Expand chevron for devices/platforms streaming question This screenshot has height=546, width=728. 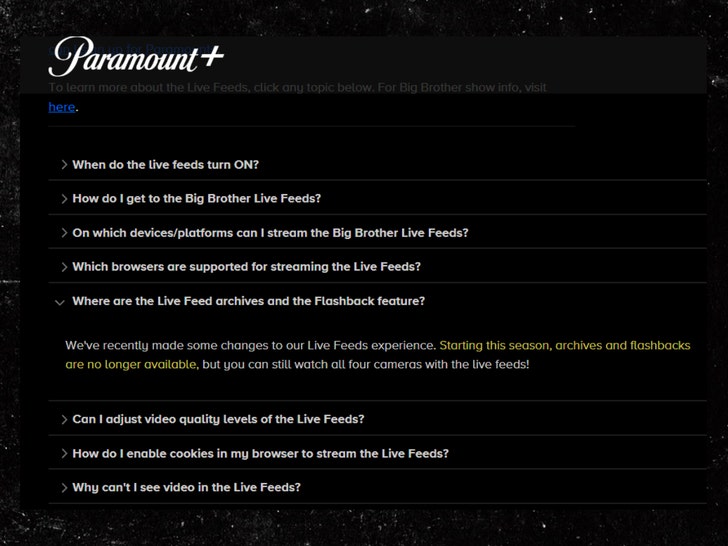tap(64, 233)
